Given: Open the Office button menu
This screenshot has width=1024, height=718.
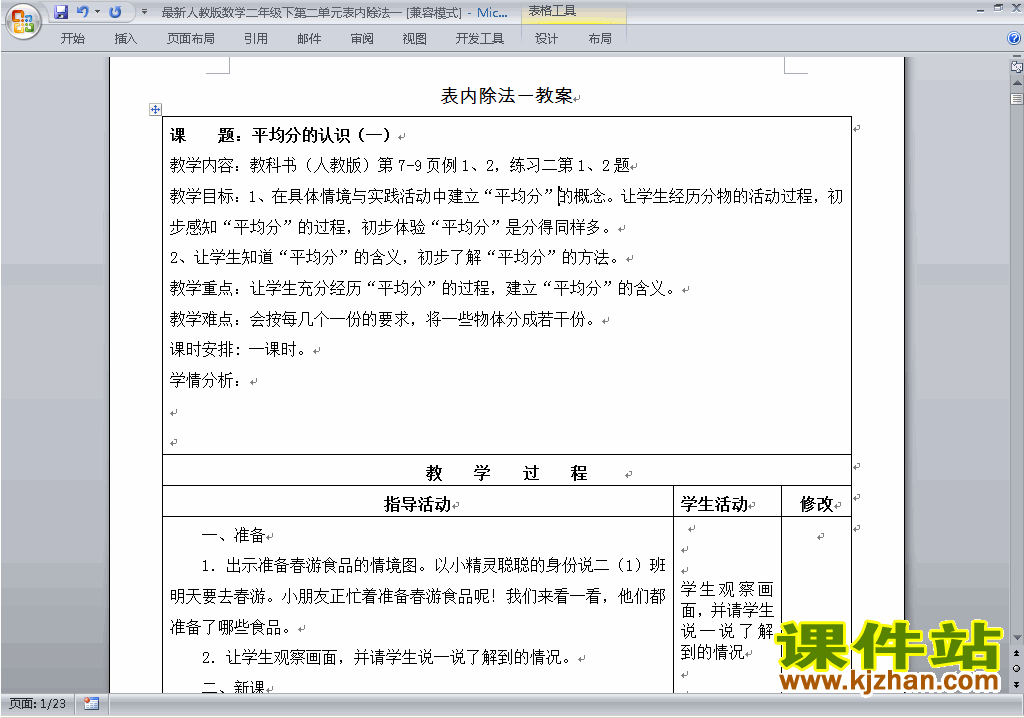Looking at the screenshot, I should point(23,22).
